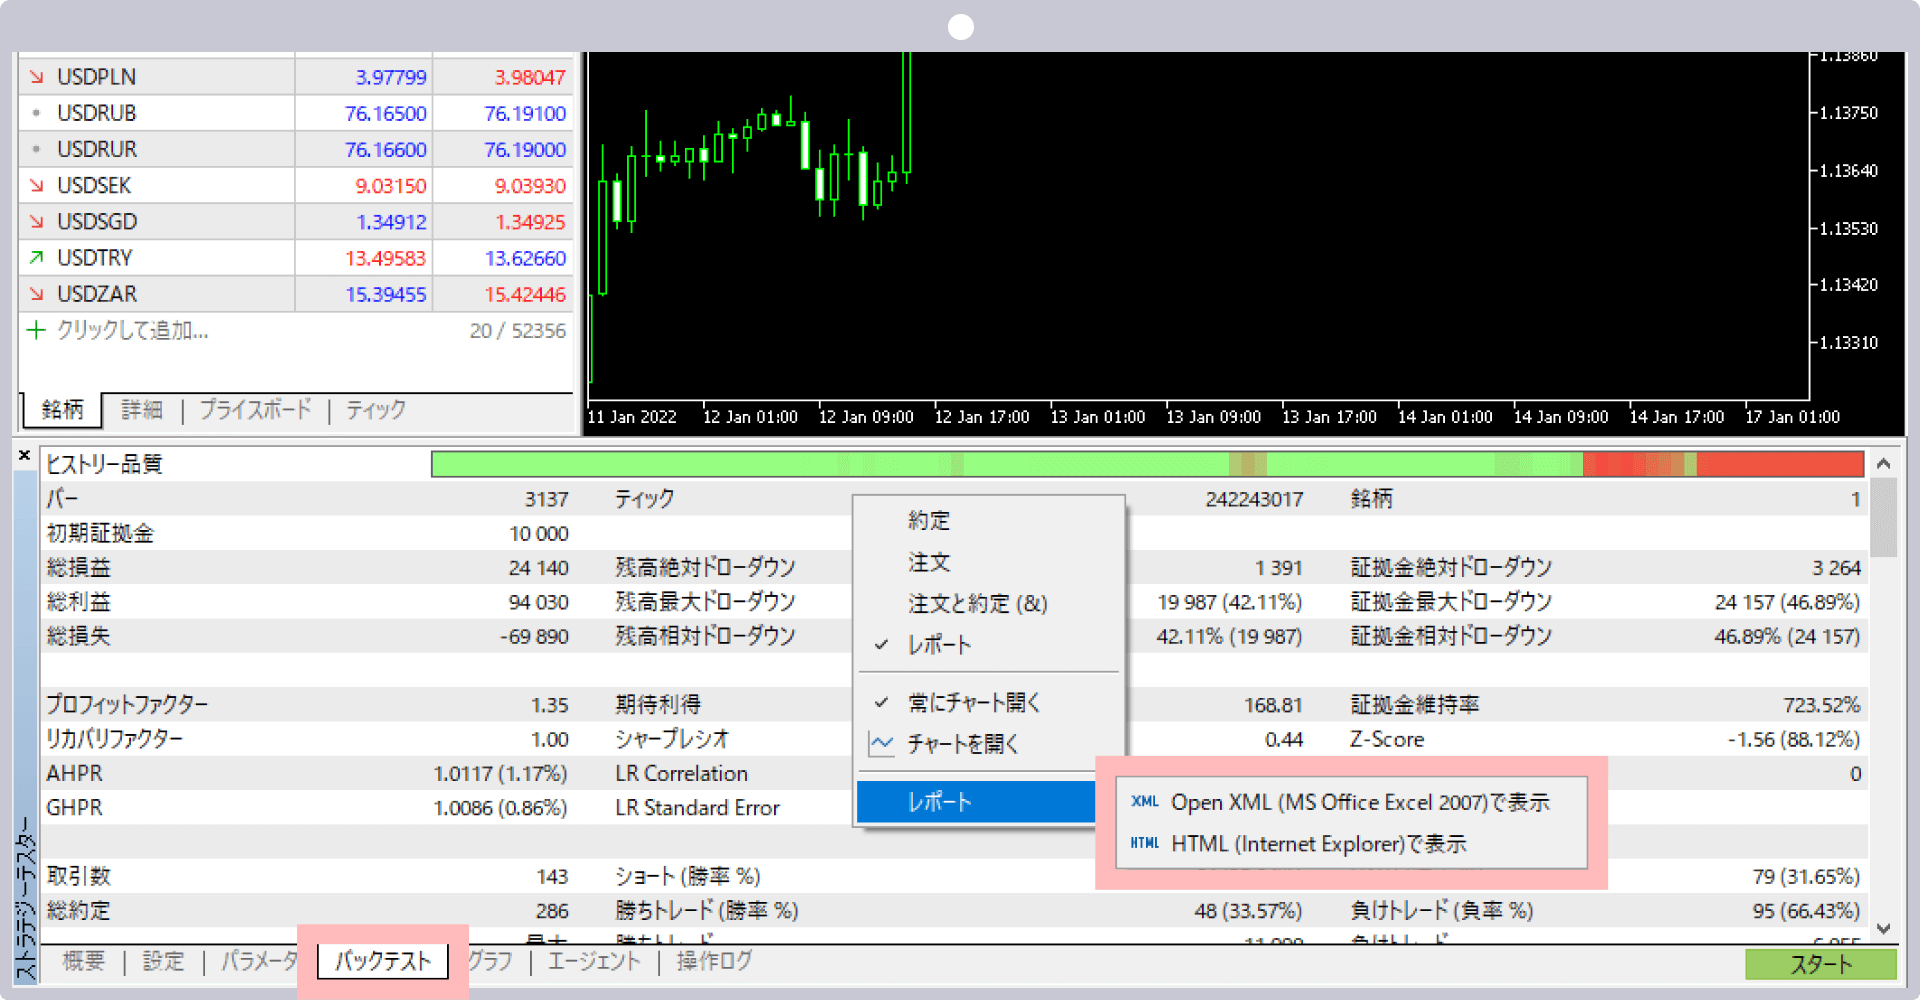Click USDZAR ask price 15.42446
This screenshot has width=1920, height=1000.
coord(525,294)
